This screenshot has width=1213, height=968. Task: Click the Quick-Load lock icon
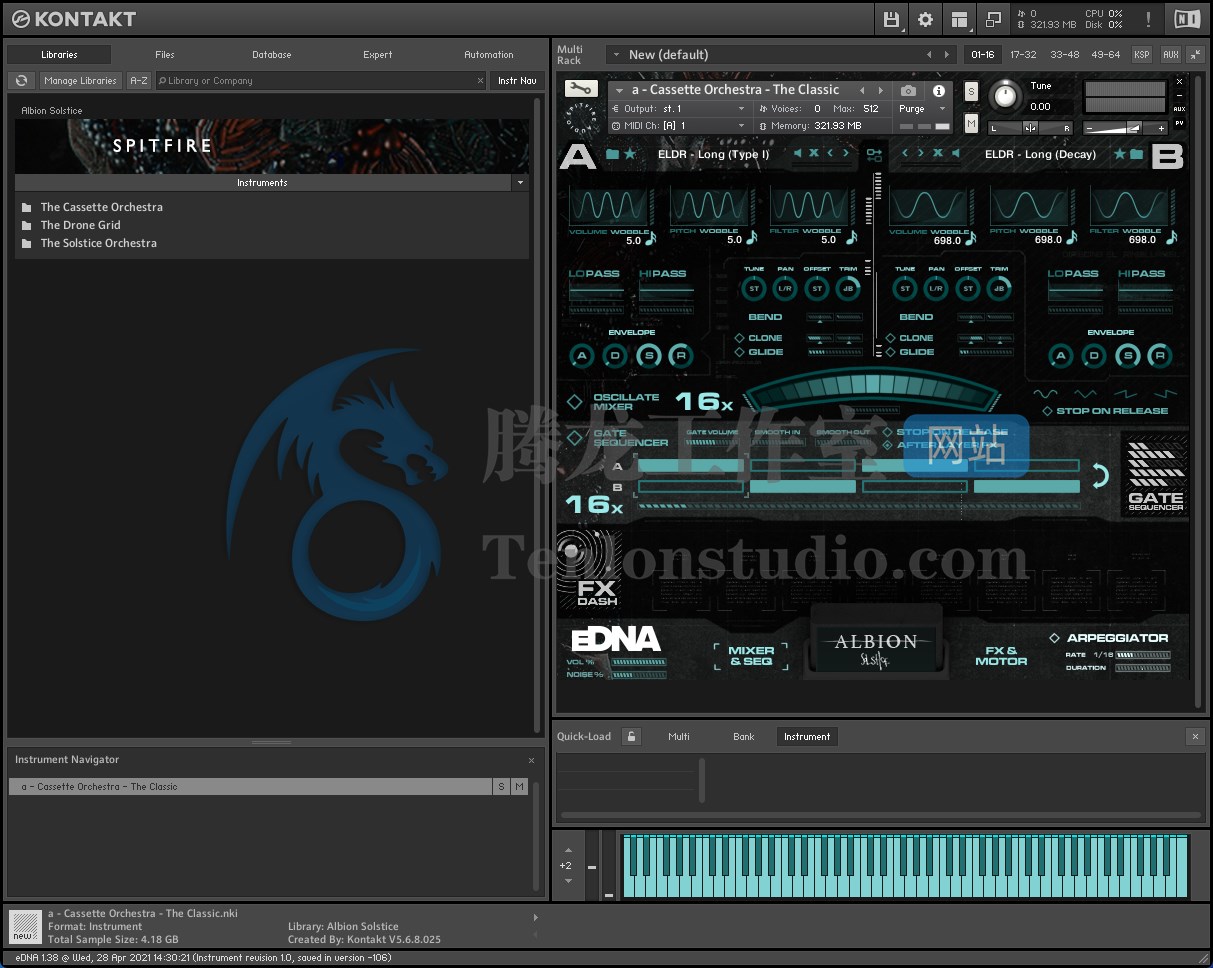click(631, 736)
